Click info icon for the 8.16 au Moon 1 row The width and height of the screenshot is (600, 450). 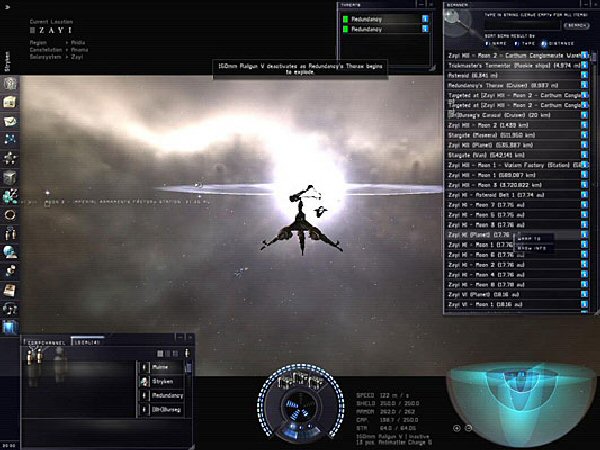click(584, 304)
